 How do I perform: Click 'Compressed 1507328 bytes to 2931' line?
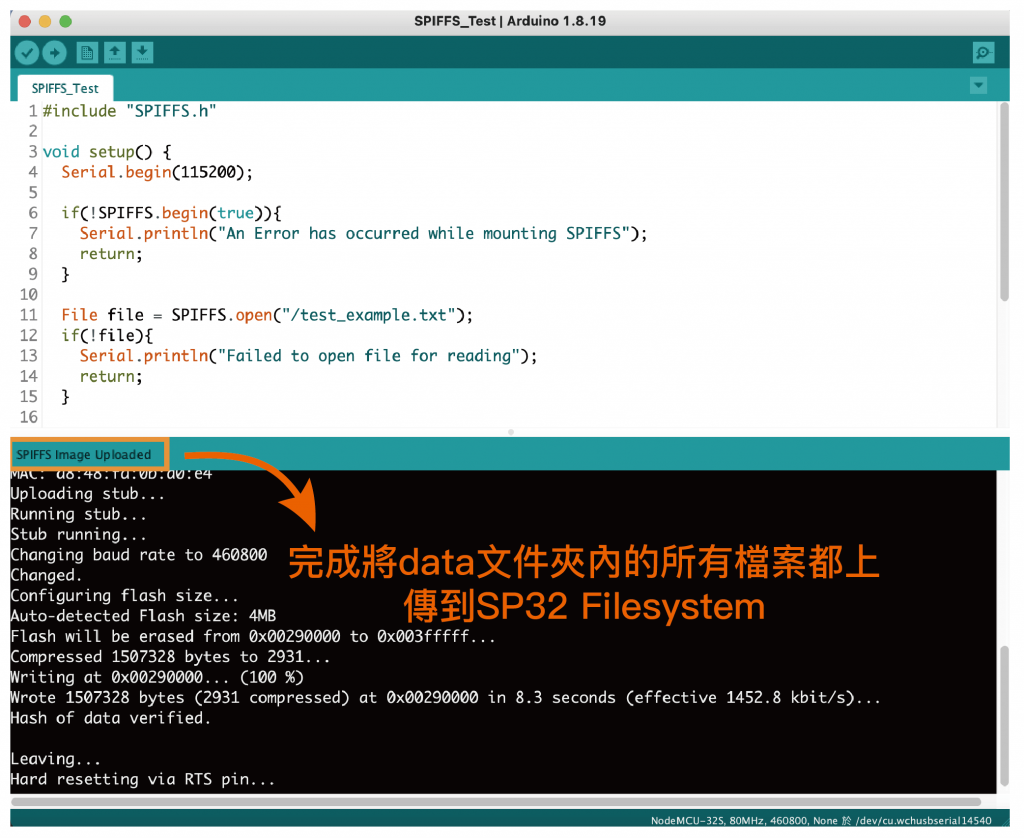[170, 657]
